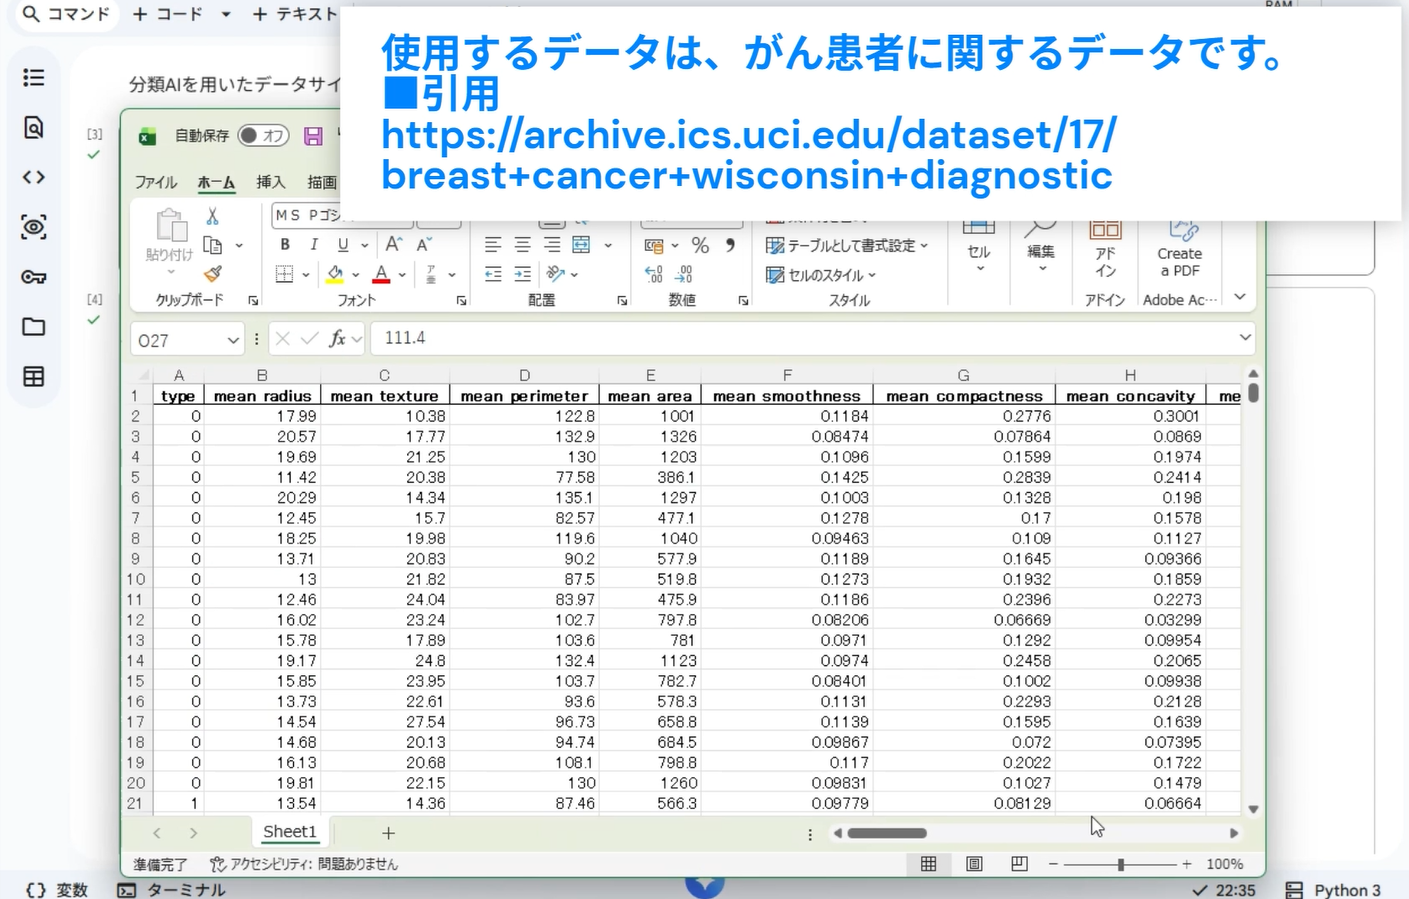Open the Terminal button at bottom
The width and height of the screenshot is (1409, 899).
pos(171,890)
